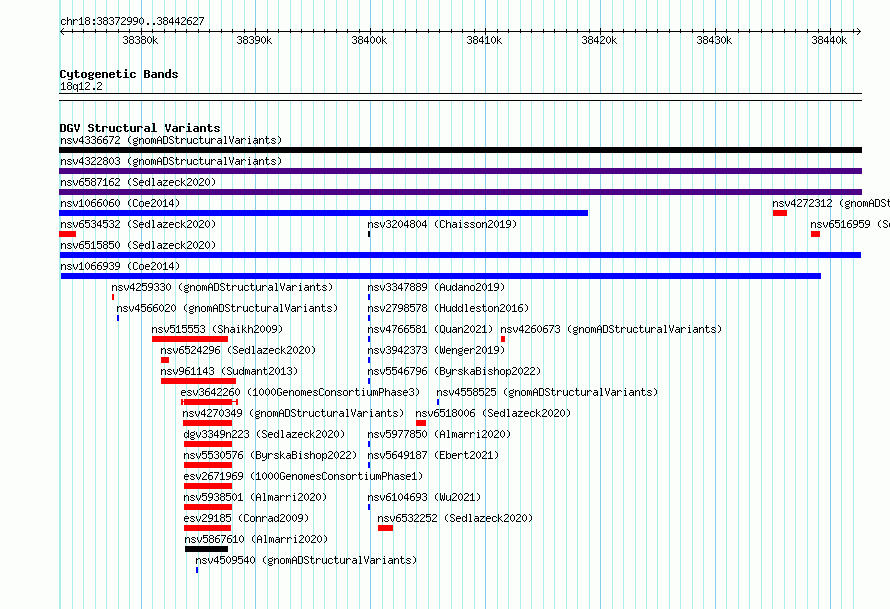
Task: Select the red nsv961143 variant bar
Action: pos(198,381)
